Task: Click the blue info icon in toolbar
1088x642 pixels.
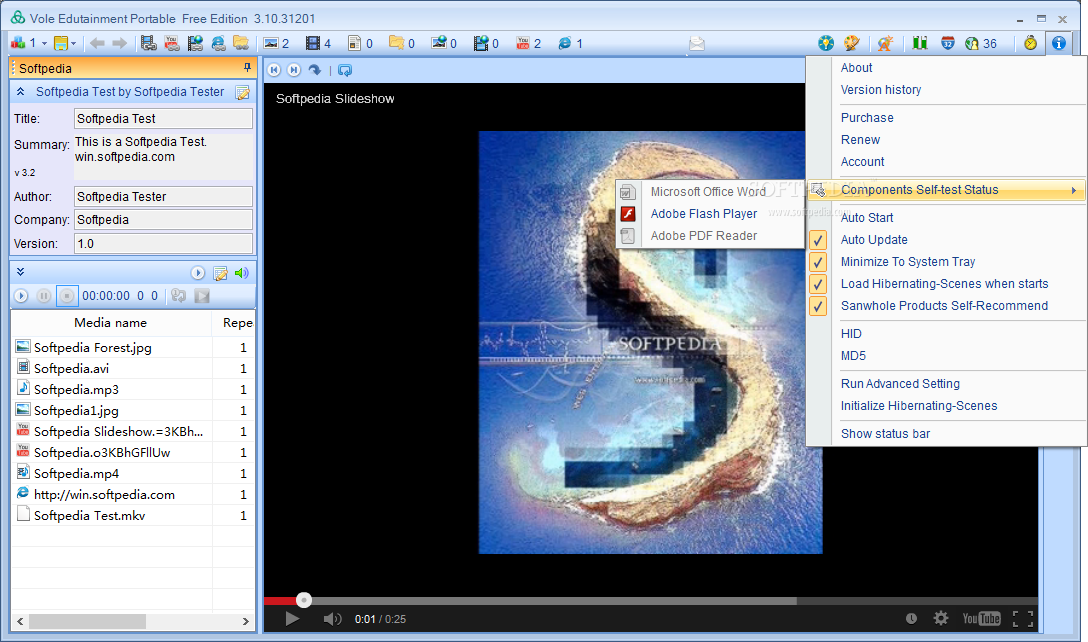Action: click(1058, 43)
